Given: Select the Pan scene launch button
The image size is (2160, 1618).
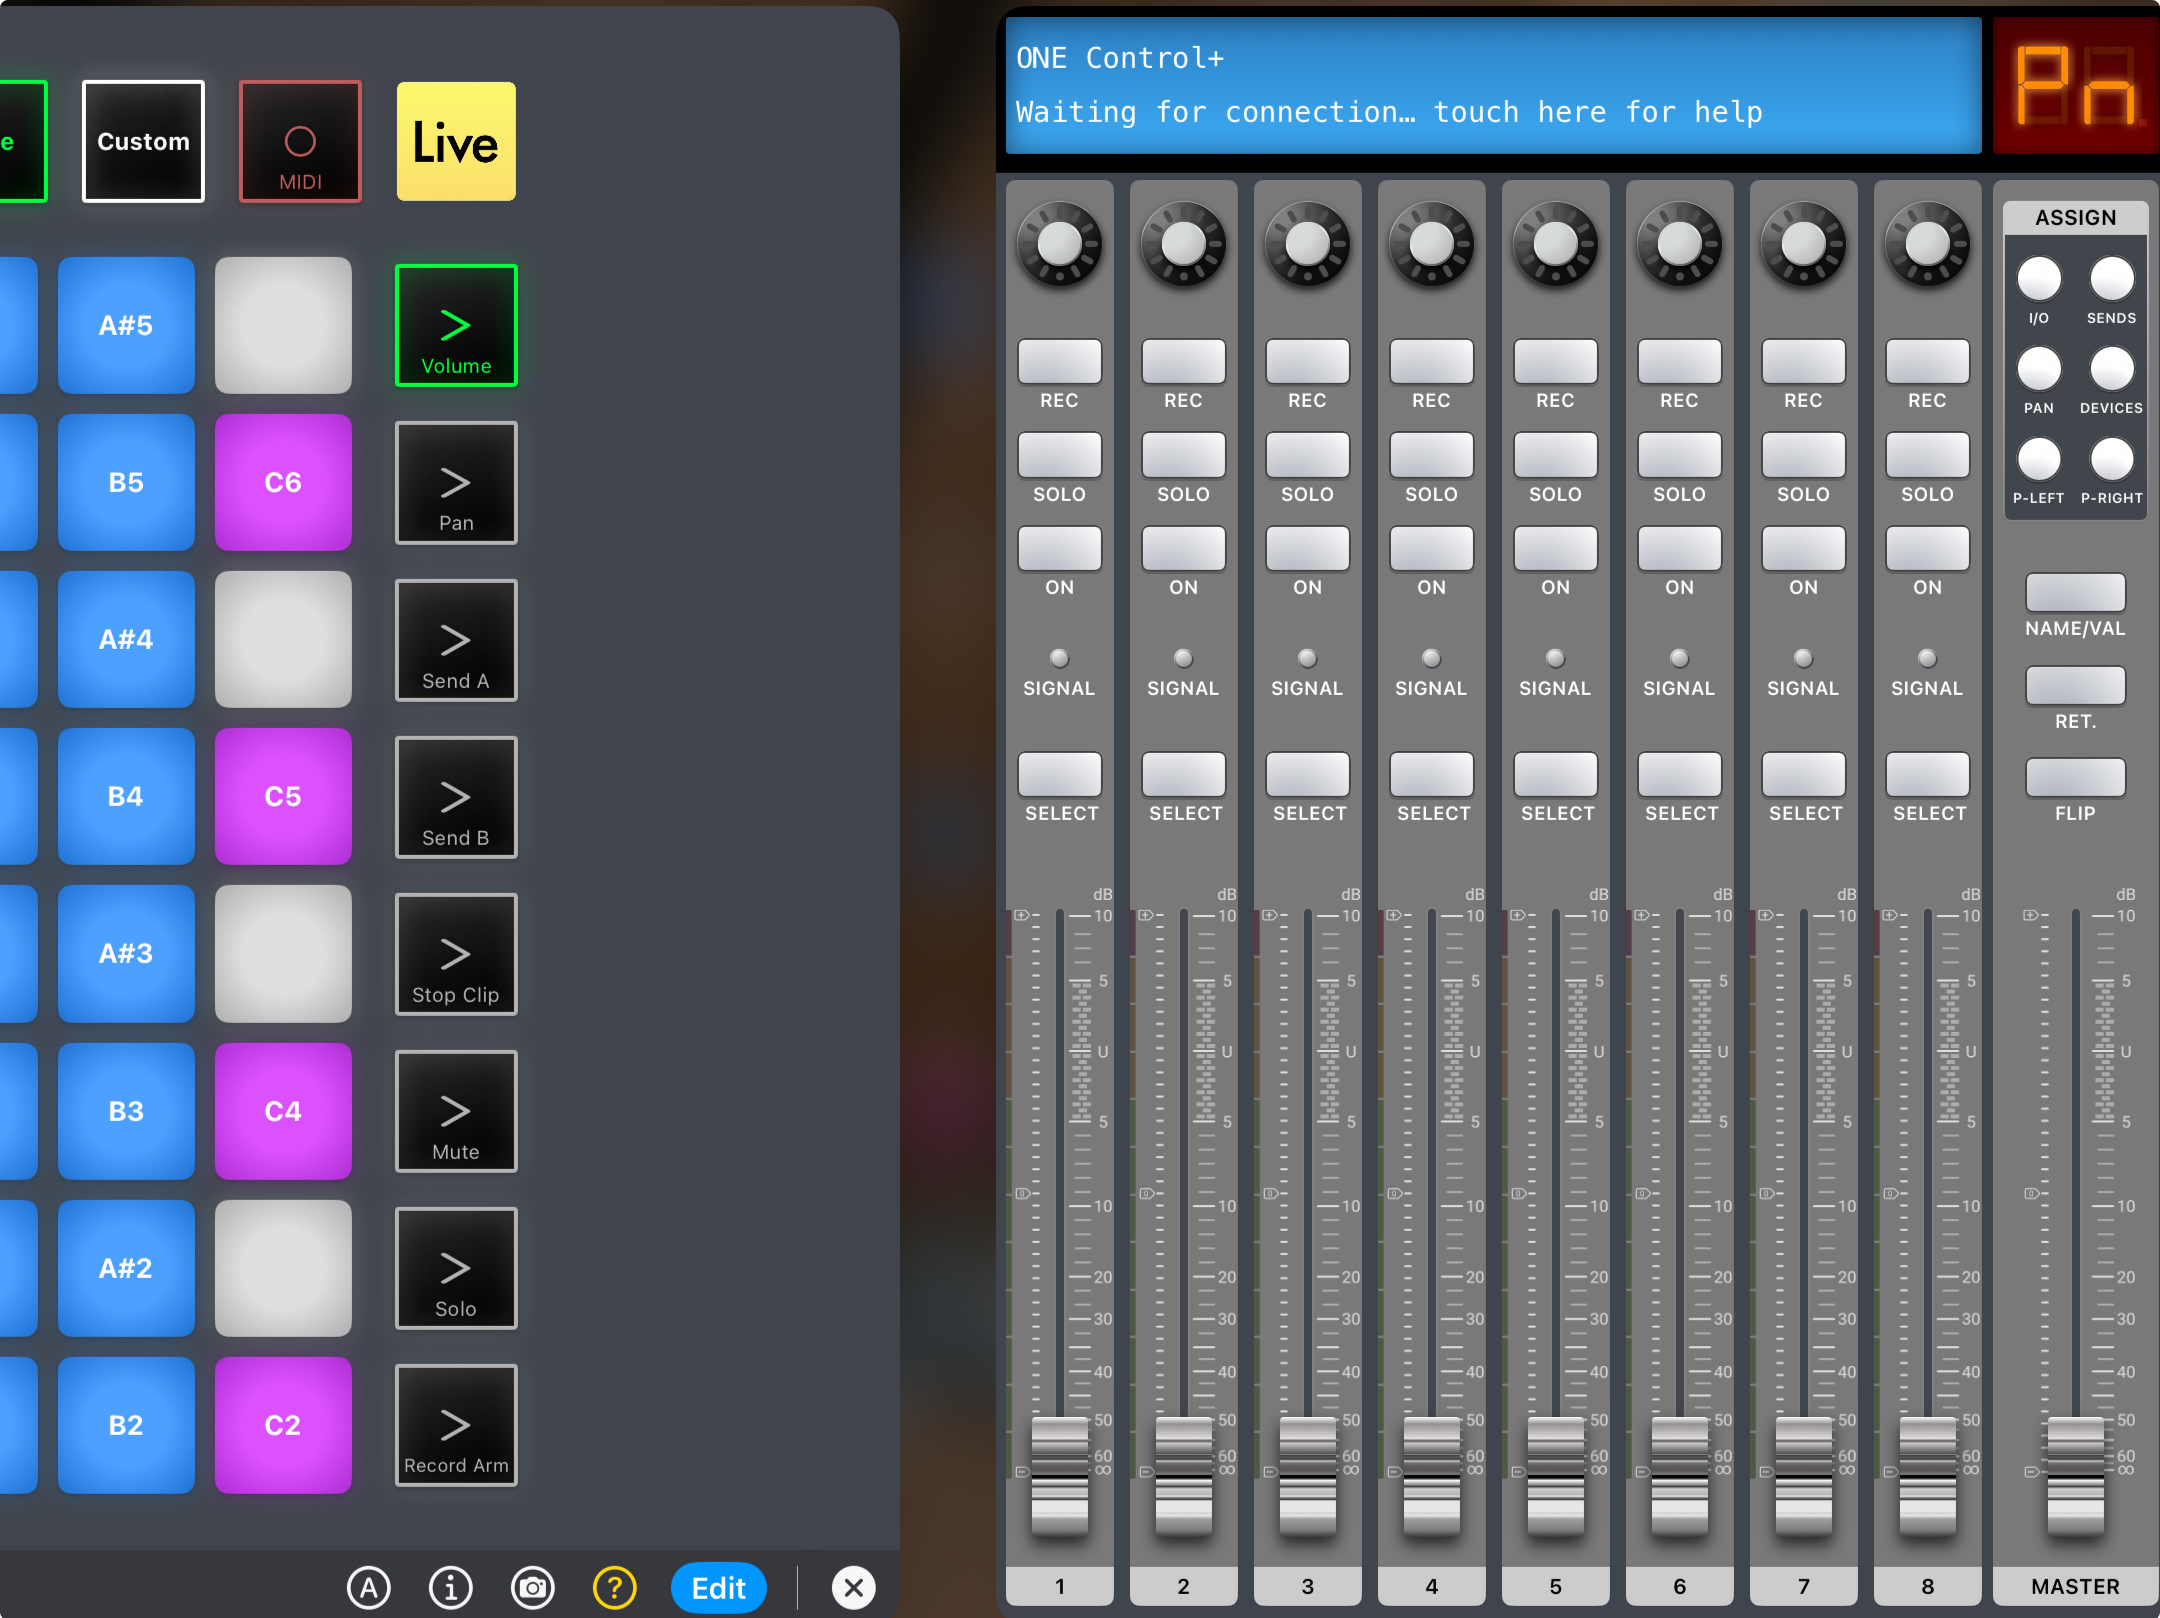Looking at the screenshot, I should point(456,483).
